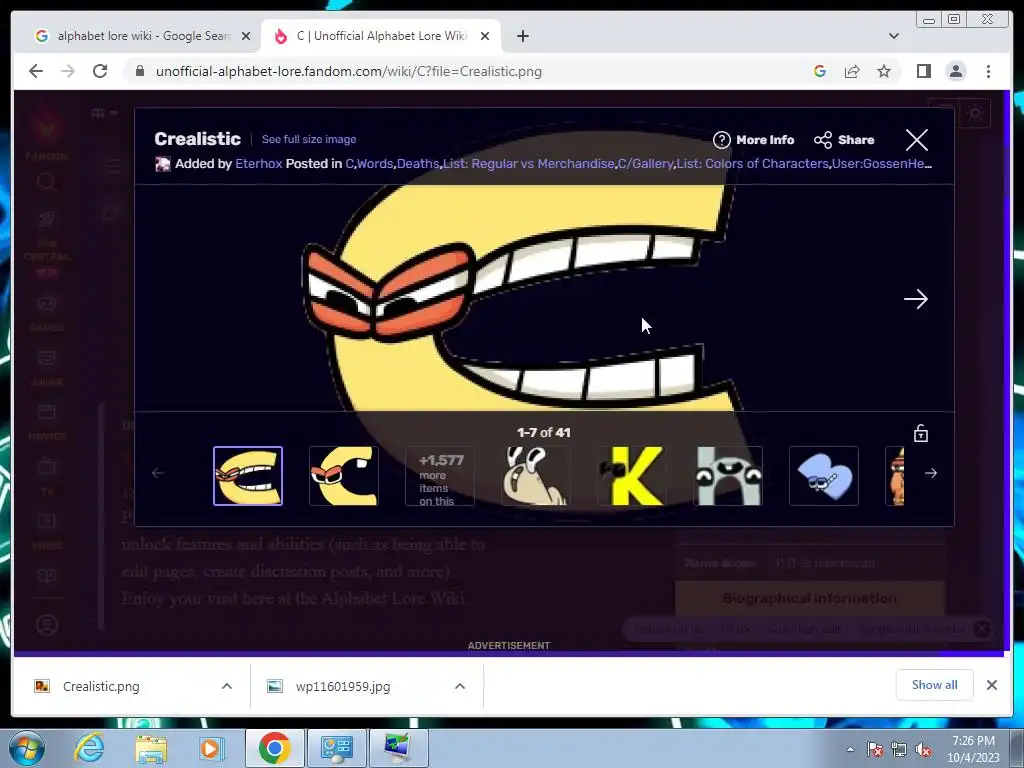Expand Crealistic.png download options chevron

pyautogui.click(x=227, y=686)
